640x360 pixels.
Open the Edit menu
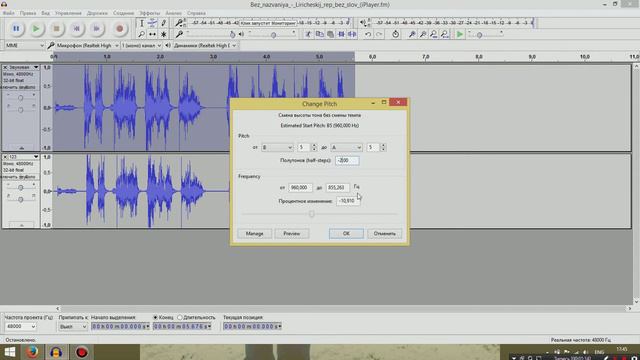(28, 13)
